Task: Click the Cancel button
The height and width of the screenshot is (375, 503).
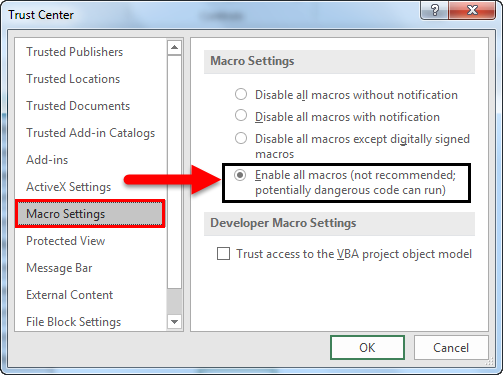Action: pyautogui.click(x=451, y=348)
